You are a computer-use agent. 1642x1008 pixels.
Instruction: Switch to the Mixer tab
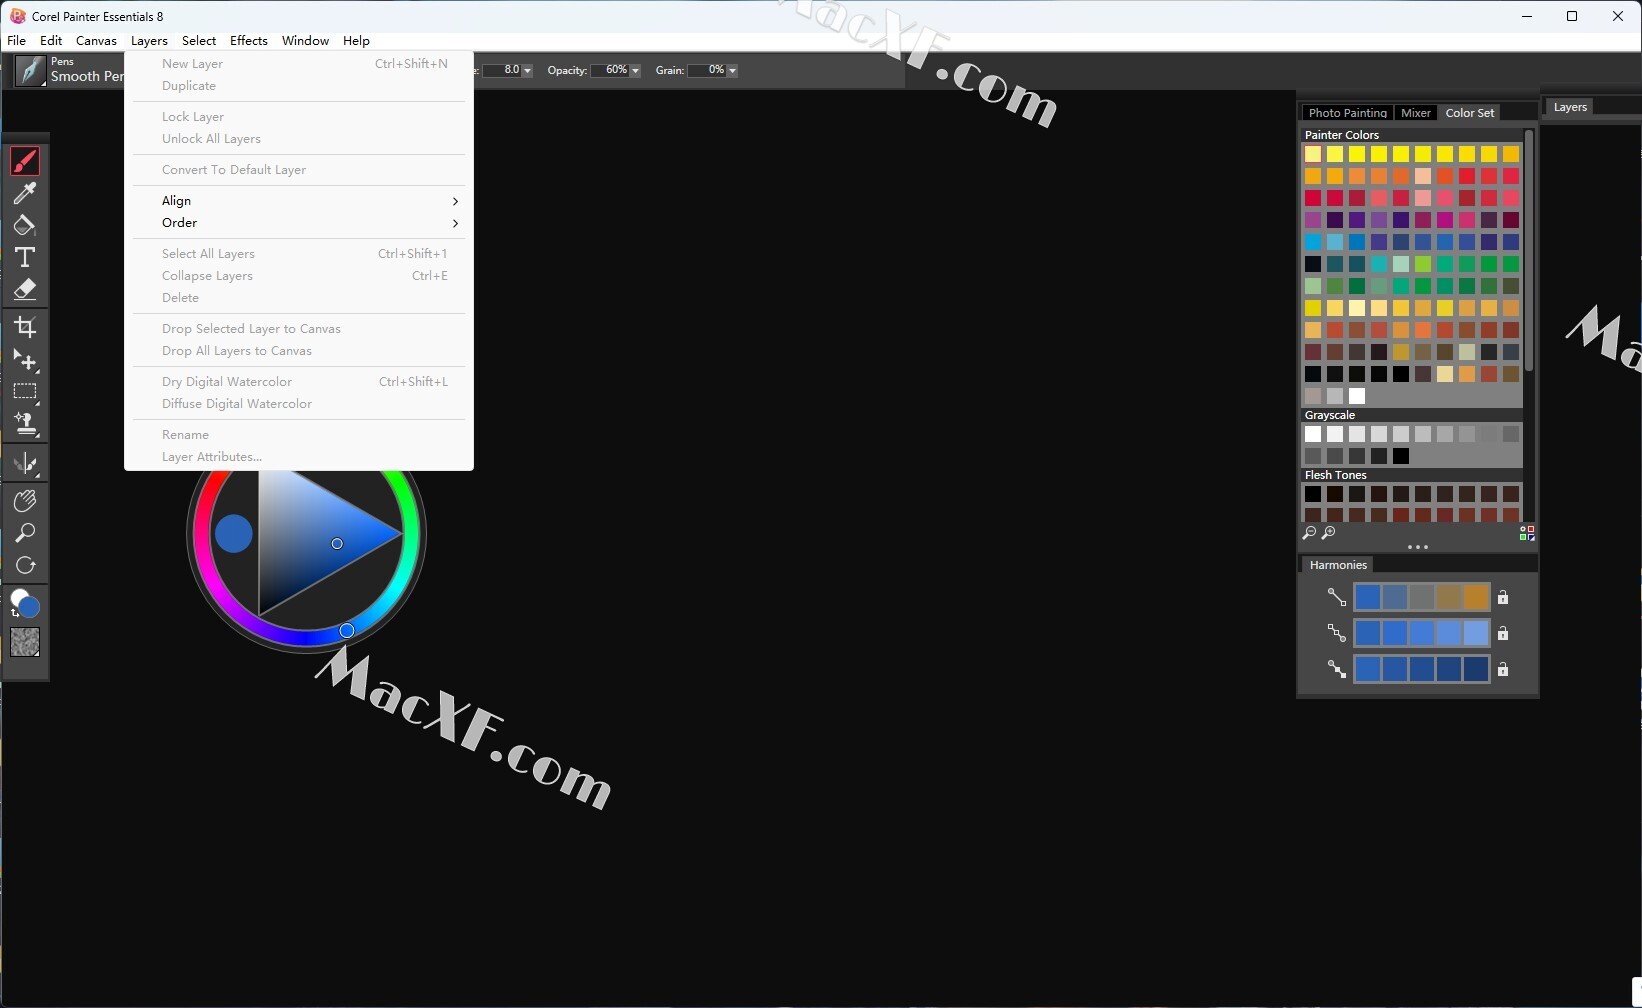click(1415, 113)
